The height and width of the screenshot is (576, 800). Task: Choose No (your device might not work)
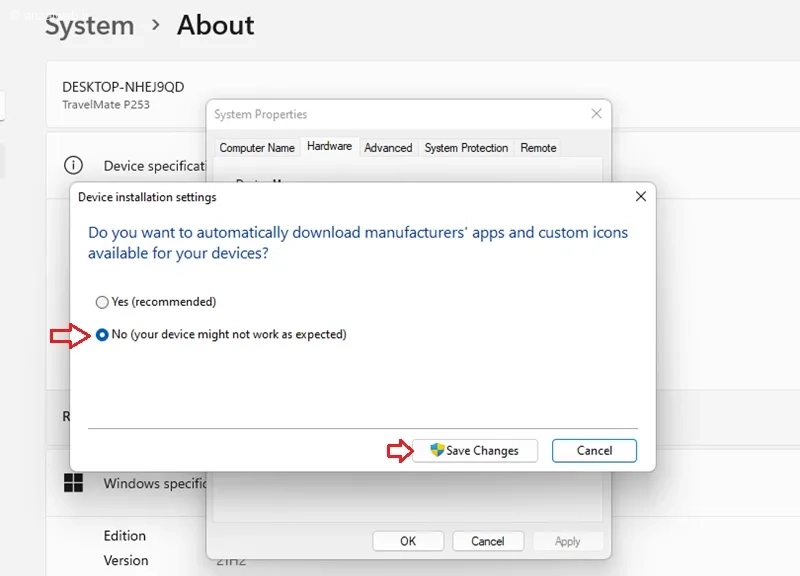[102, 335]
